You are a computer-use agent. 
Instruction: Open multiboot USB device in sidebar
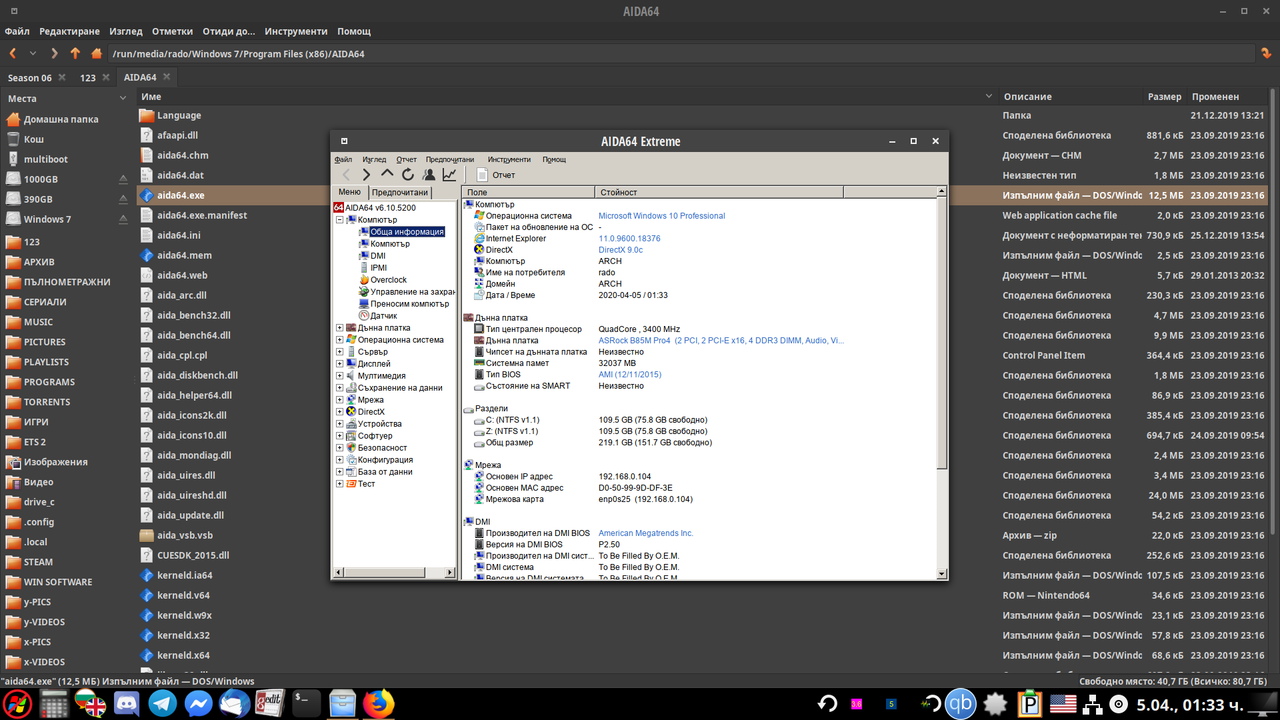click(46, 159)
